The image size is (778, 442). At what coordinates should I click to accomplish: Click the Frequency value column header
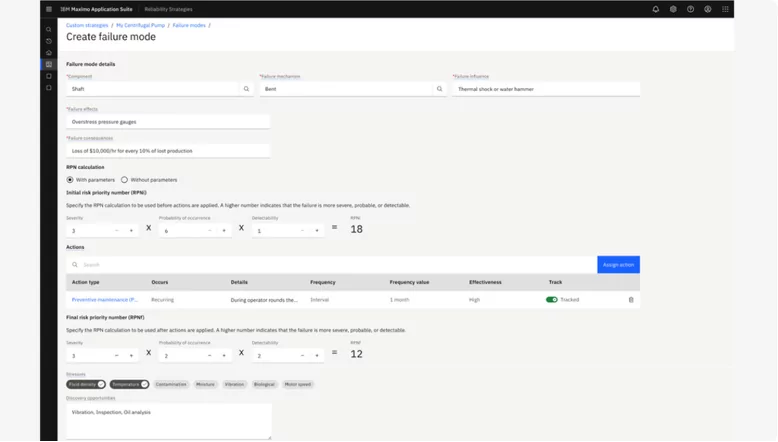point(409,282)
